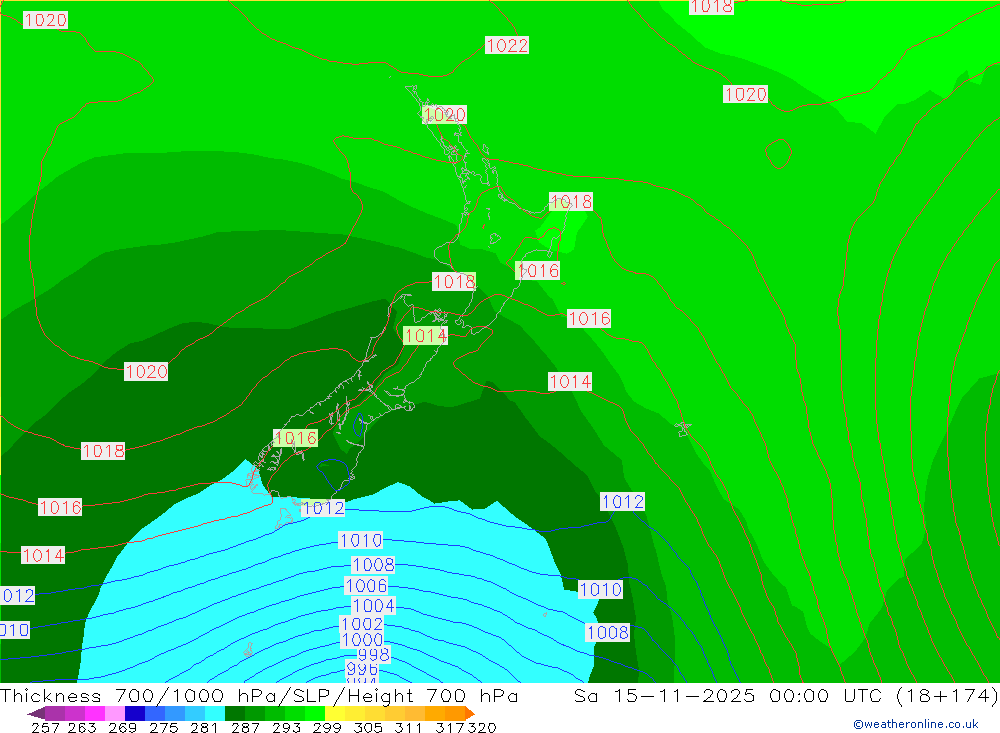Click the blue 1006 isobar label
This screenshot has height=733, width=1000.
tap(366, 586)
